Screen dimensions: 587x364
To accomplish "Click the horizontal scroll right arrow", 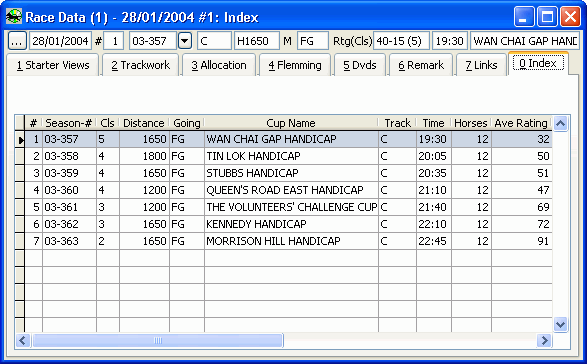I will tap(544, 340).
